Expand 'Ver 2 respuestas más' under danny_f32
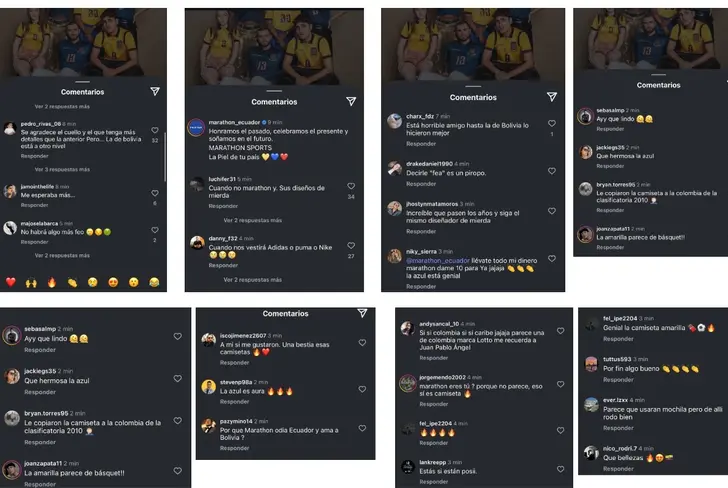The width and height of the screenshot is (728, 488). pos(253,280)
